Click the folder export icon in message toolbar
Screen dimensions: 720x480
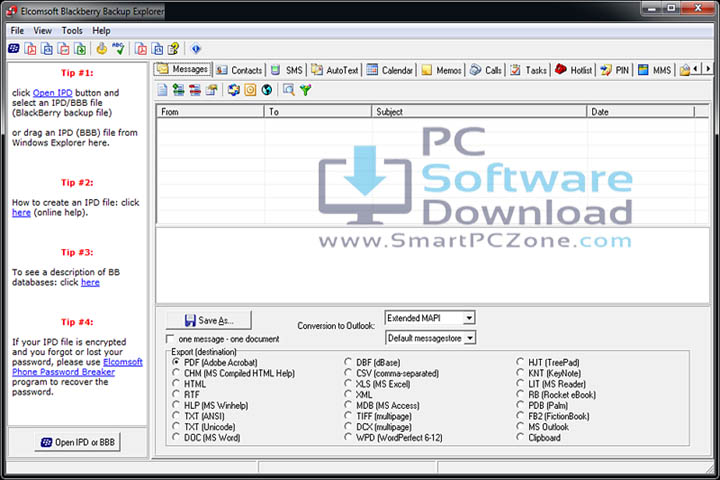tap(211, 90)
